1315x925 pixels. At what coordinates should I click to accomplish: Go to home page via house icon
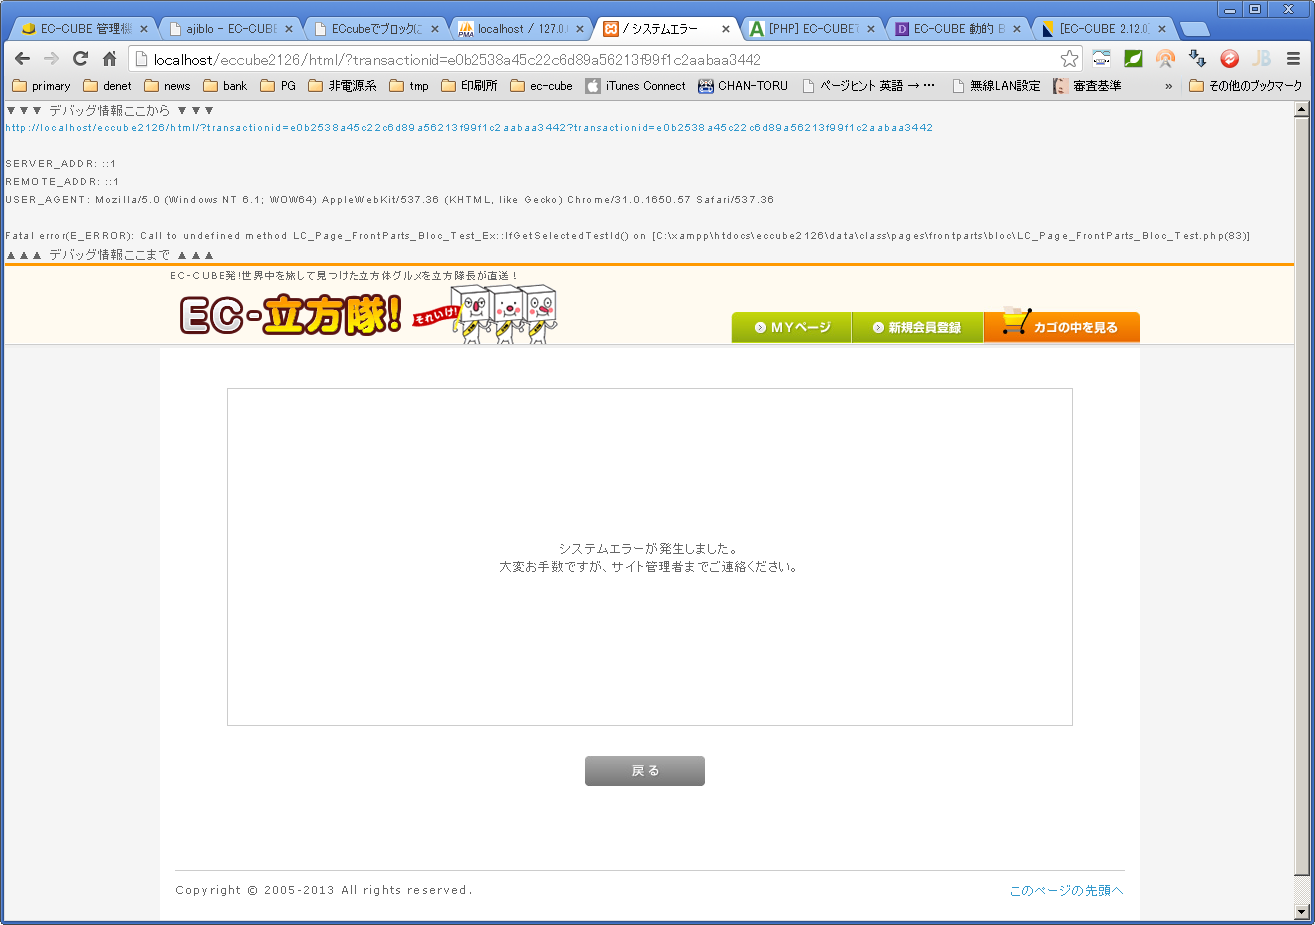[110, 59]
